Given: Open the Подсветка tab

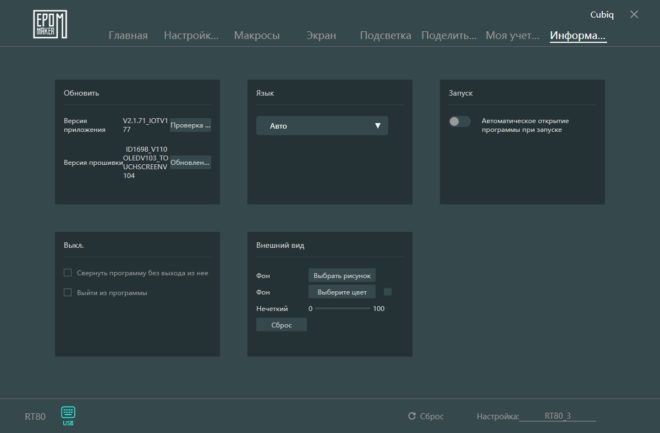Looking at the screenshot, I should 385,35.
